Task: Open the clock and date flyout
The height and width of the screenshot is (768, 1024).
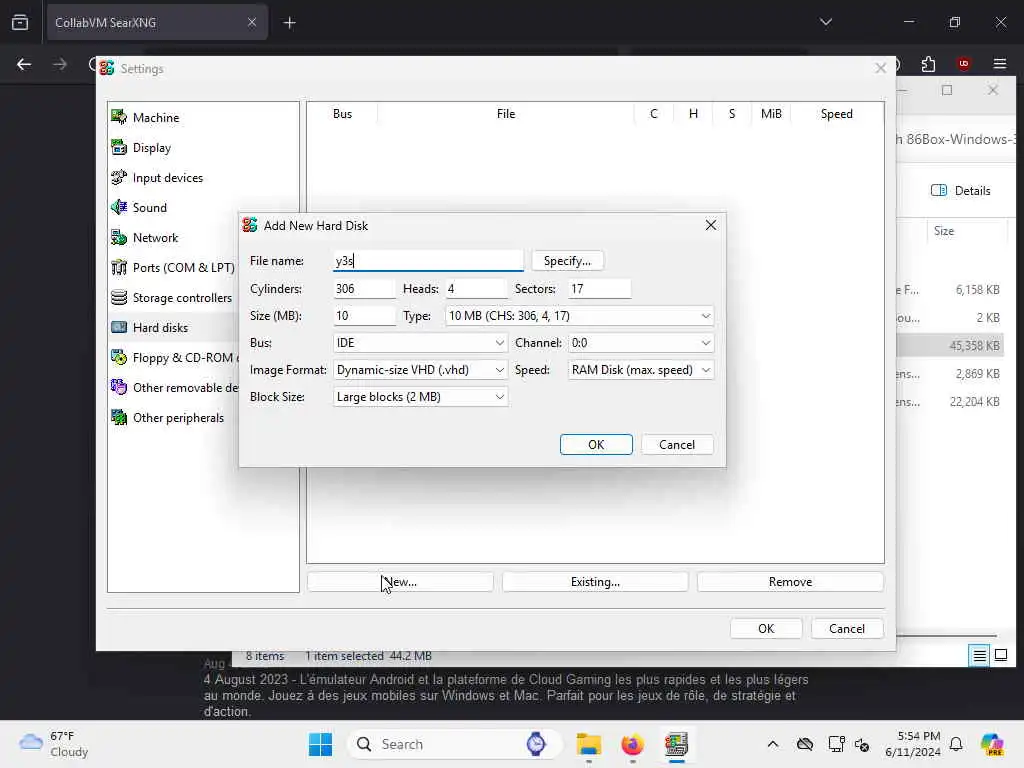Action: tap(912, 744)
